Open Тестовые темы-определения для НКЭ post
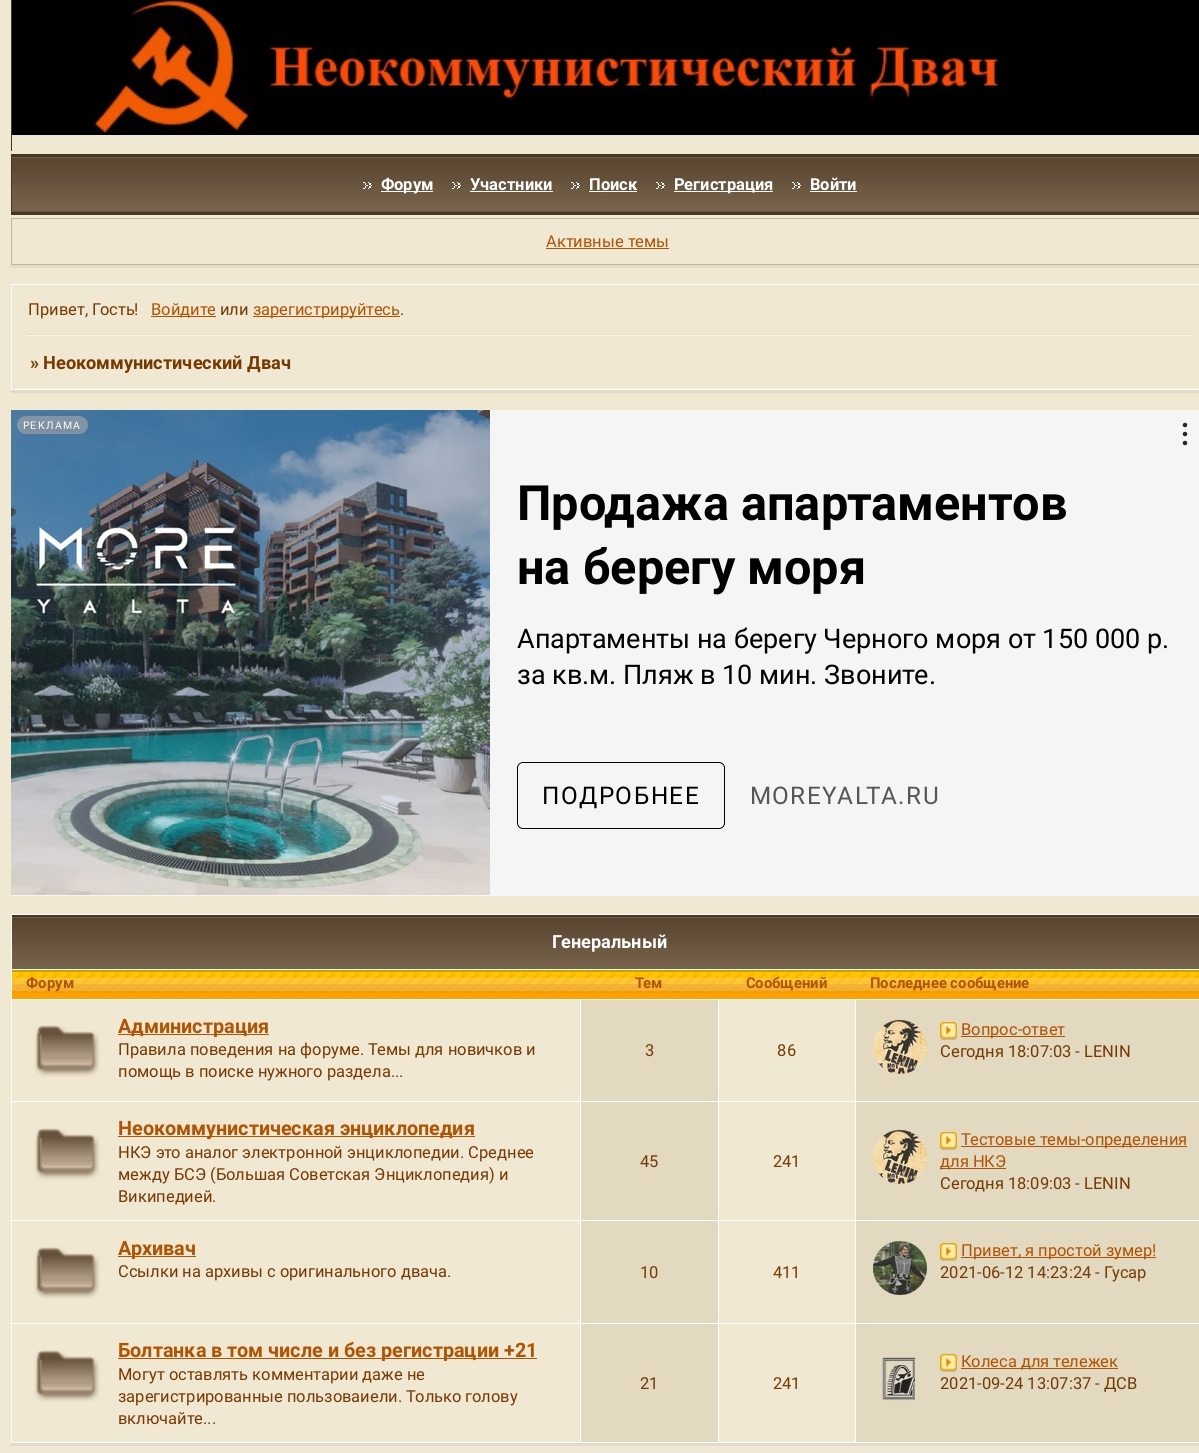The image size is (1199, 1453). (1063, 1150)
